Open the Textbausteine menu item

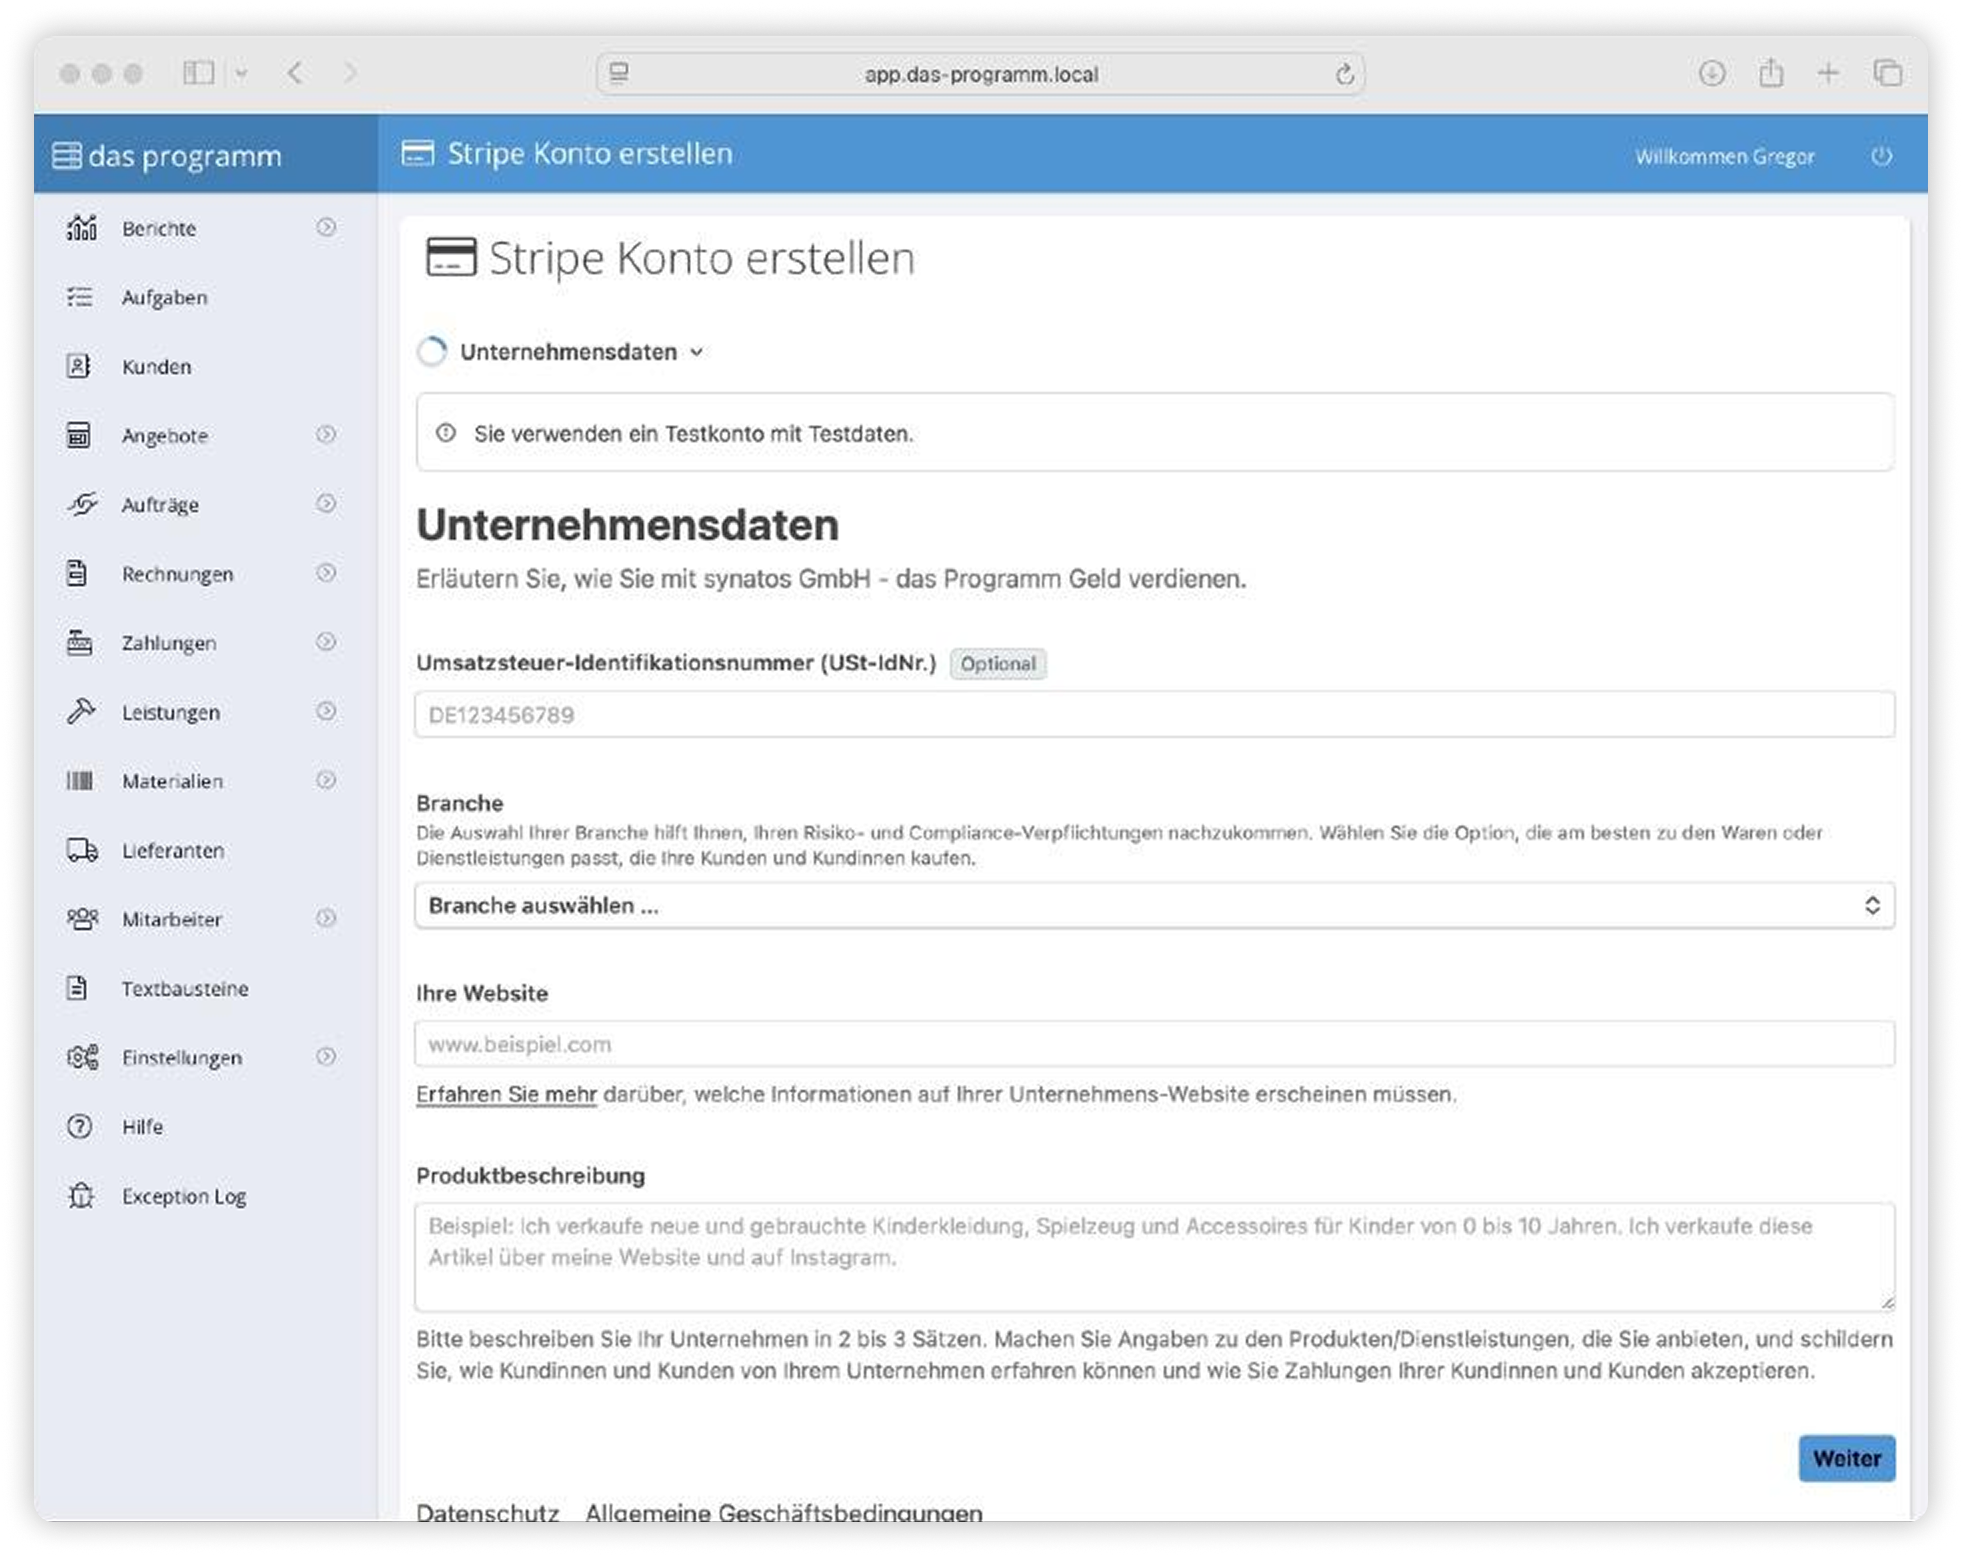tap(184, 988)
